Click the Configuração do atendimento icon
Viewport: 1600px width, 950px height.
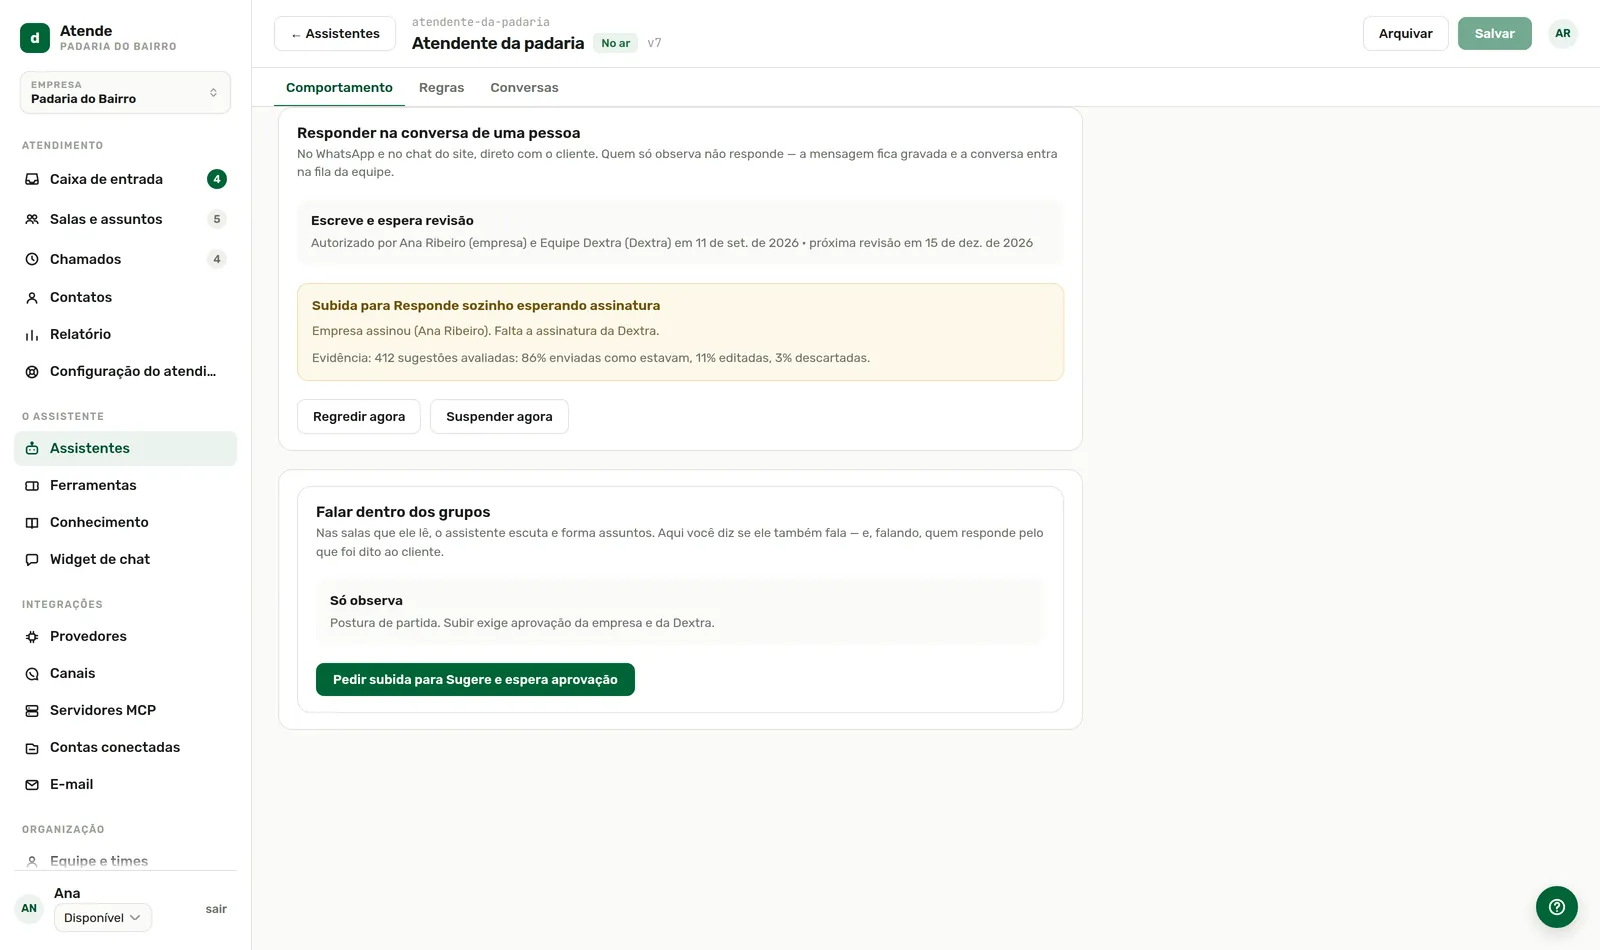pyautogui.click(x=32, y=371)
